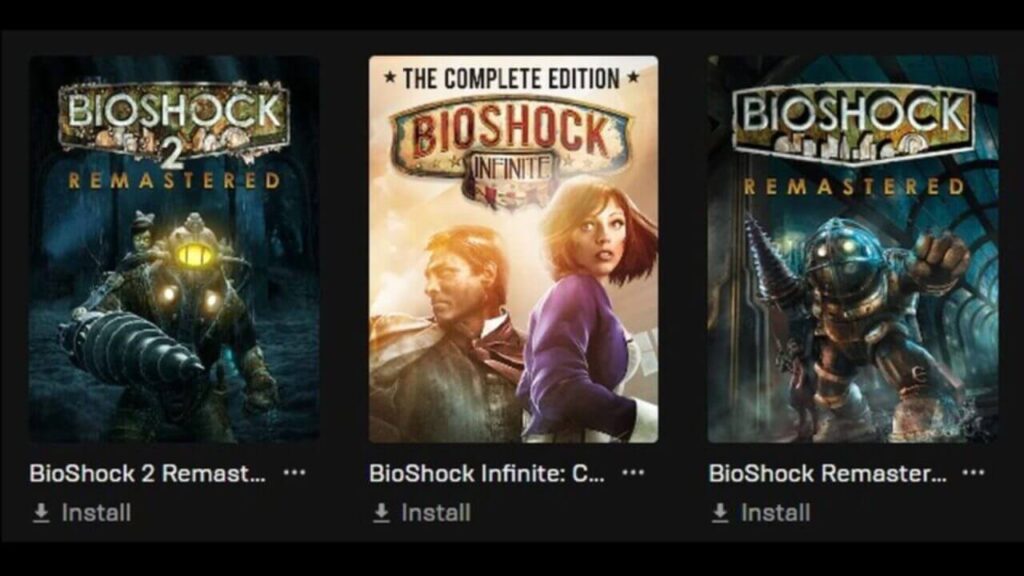Open the three-dot menu for BioShock 2 Remastered
This screenshot has width=1024, height=576.
coord(295,472)
